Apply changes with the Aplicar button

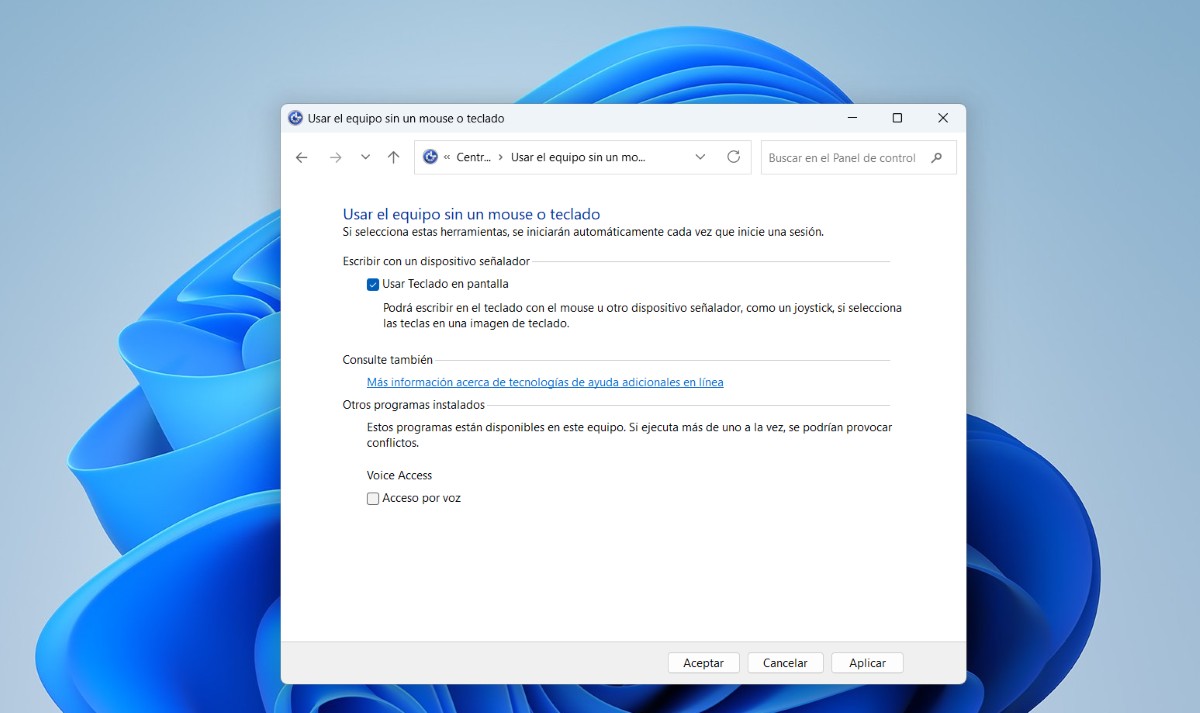[x=867, y=662]
